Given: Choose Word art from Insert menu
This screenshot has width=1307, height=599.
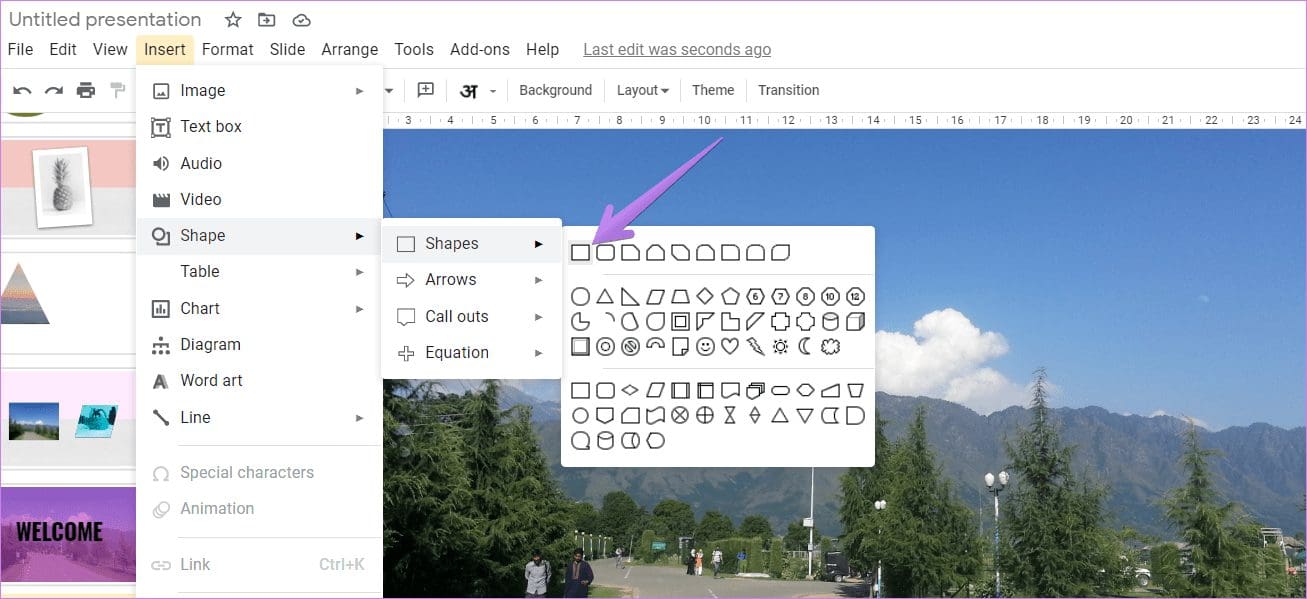Looking at the screenshot, I should [259, 380].
